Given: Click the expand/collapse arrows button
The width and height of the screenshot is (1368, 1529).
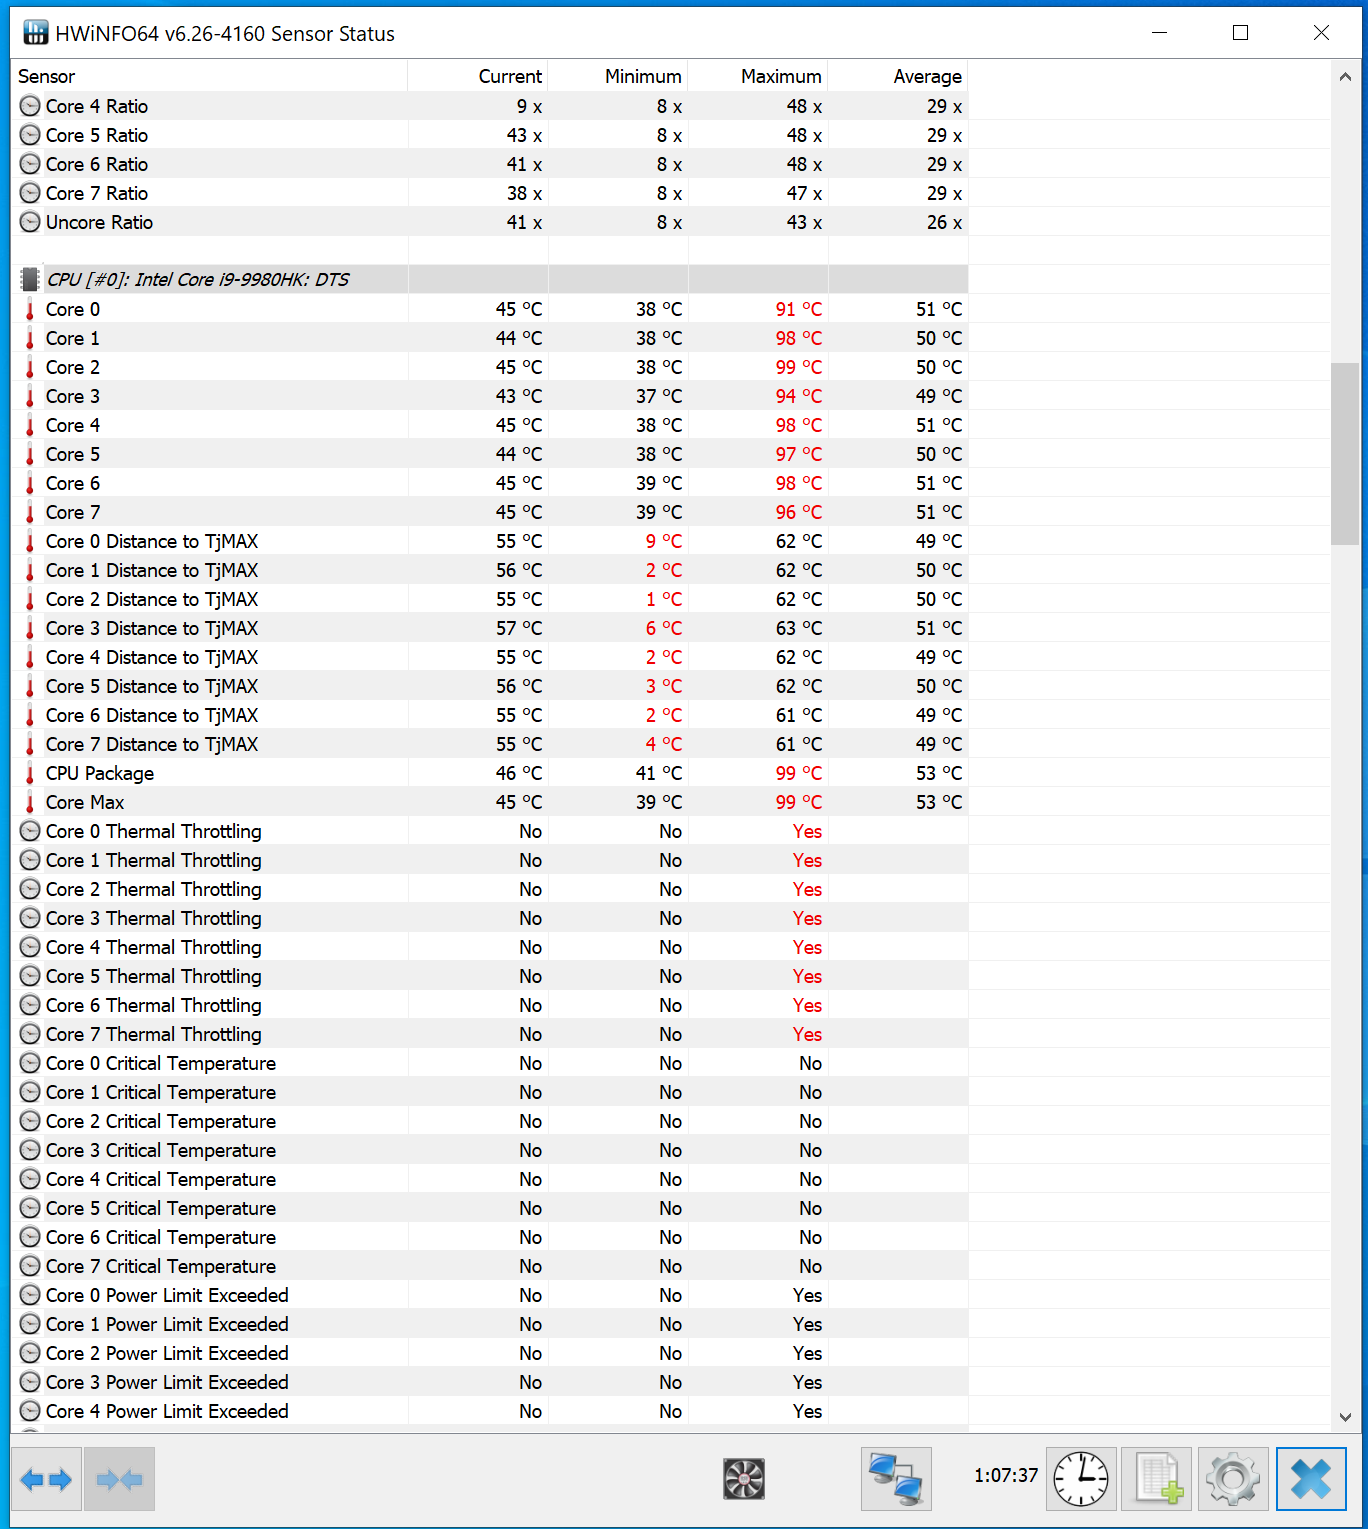Looking at the screenshot, I should point(46,1479).
